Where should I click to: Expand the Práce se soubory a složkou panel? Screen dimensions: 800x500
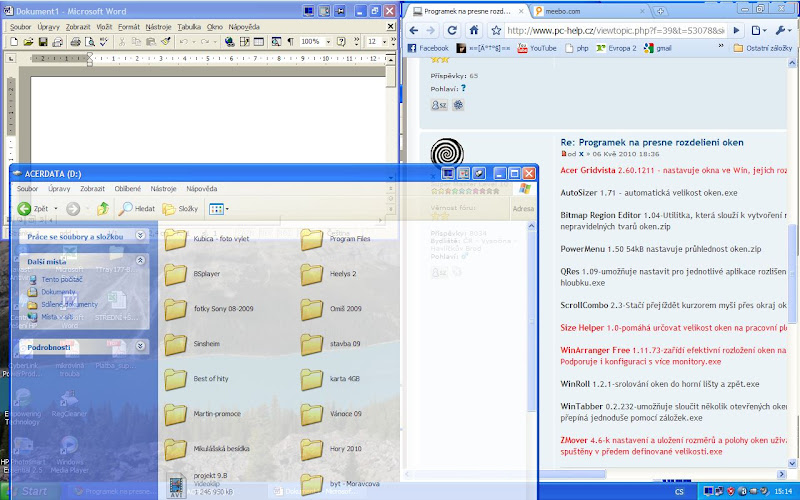(x=140, y=235)
